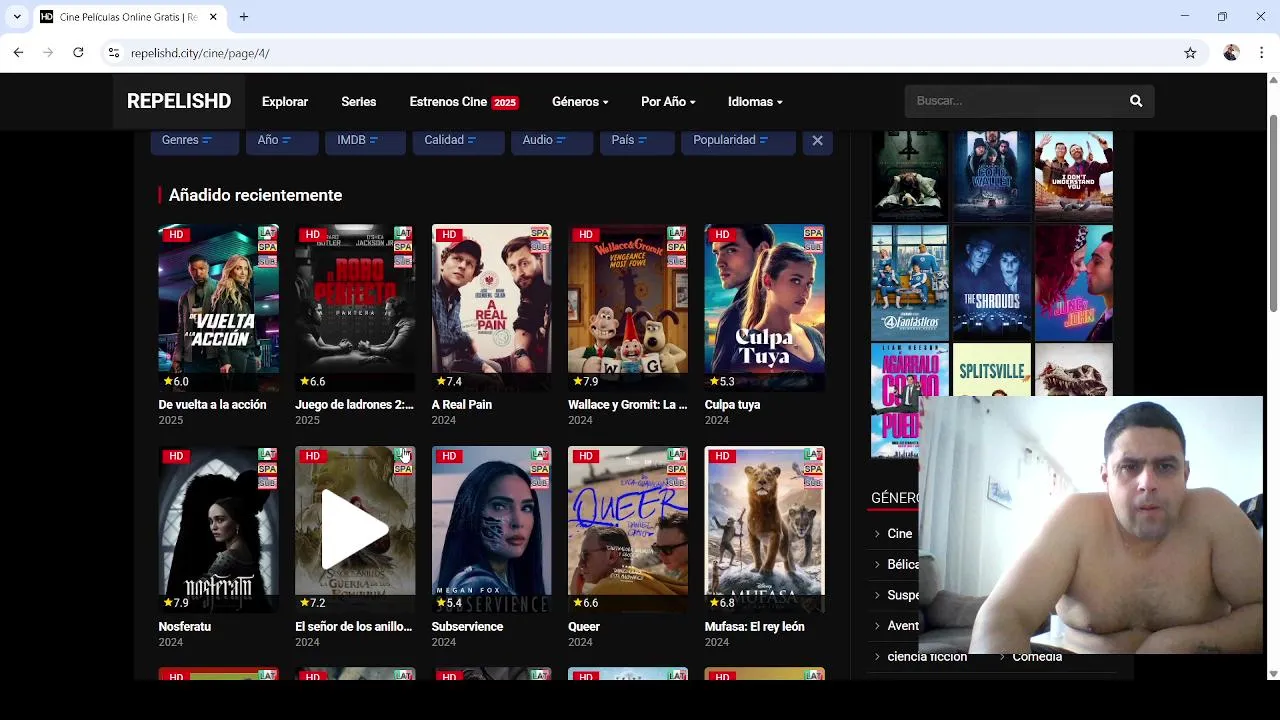Open the 4 Fantásticos sidebar poster

click(x=909, y=283)
